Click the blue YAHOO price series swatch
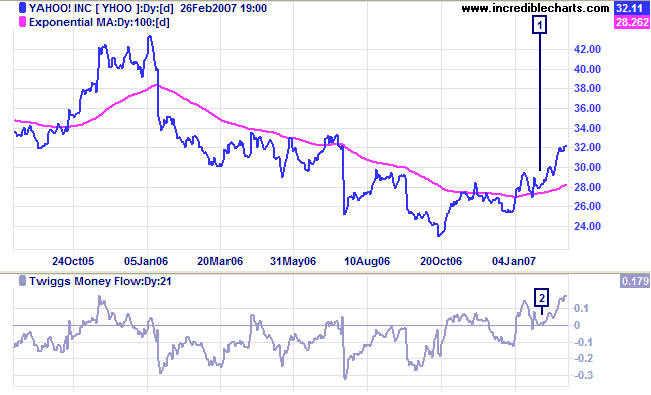651x395 pixels. pos(22,8)
